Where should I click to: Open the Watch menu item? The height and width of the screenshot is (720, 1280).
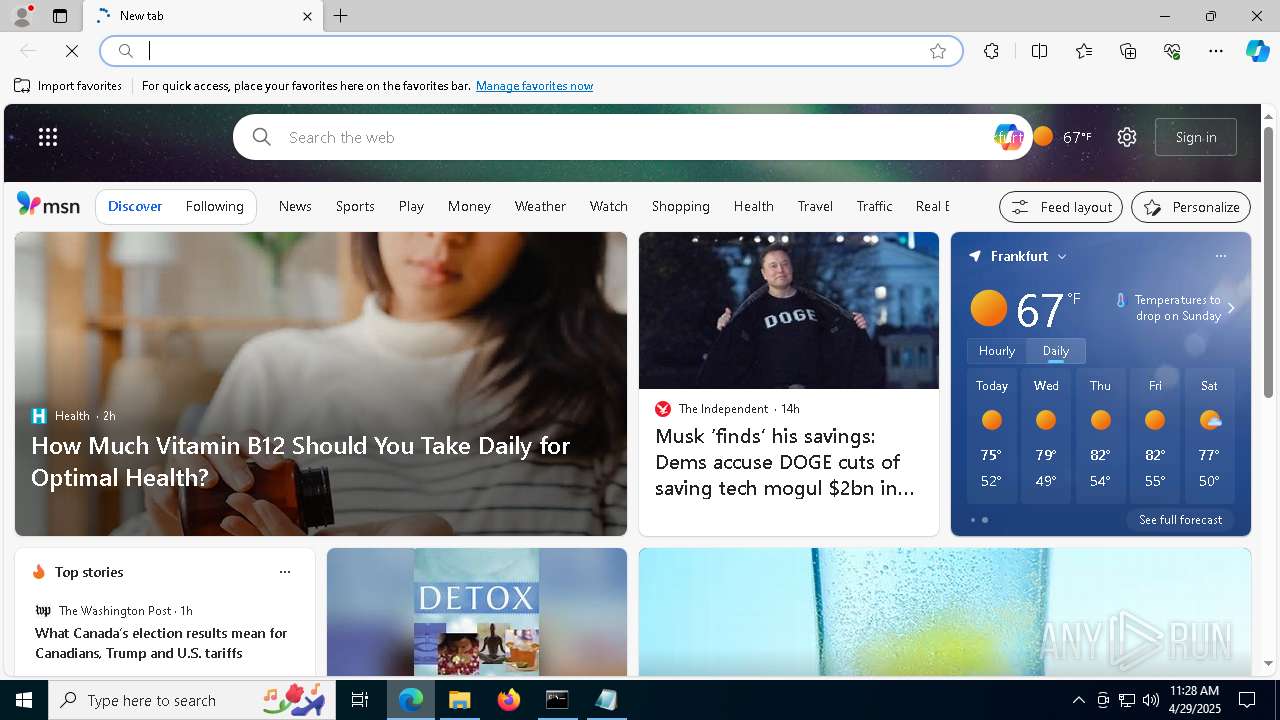[x=608, y=206]
